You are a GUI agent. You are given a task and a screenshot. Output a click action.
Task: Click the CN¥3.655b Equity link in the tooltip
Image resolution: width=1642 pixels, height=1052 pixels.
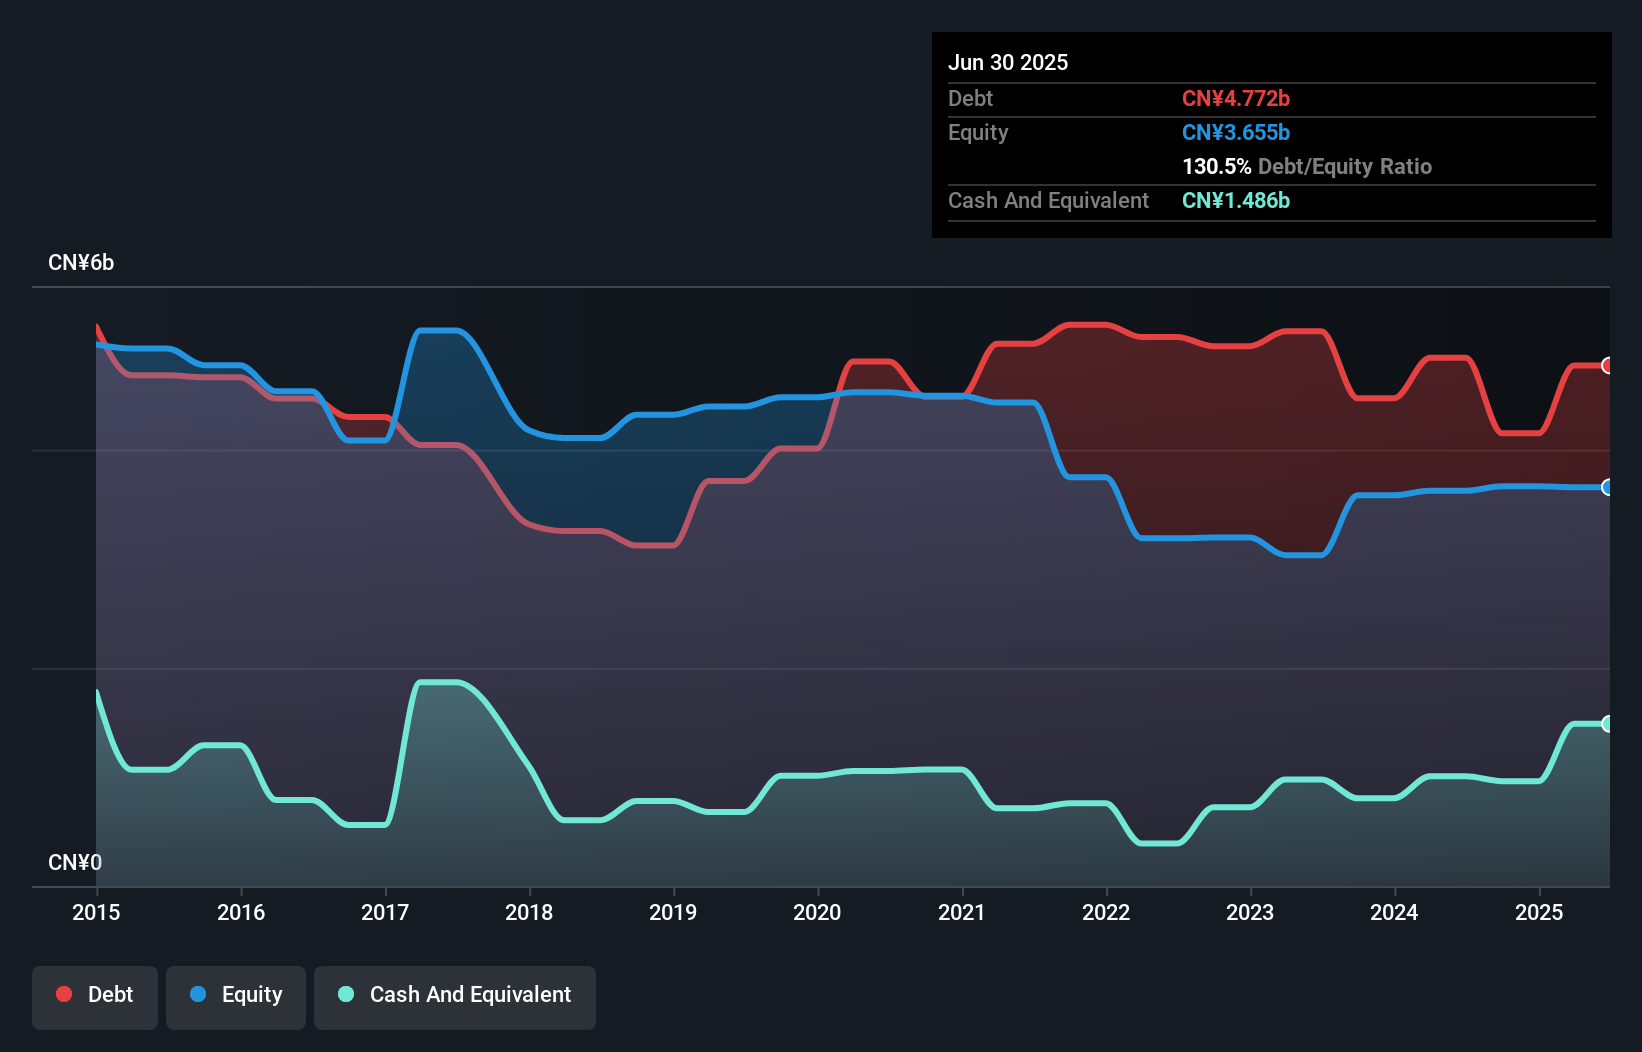(x=1236, y=132)
